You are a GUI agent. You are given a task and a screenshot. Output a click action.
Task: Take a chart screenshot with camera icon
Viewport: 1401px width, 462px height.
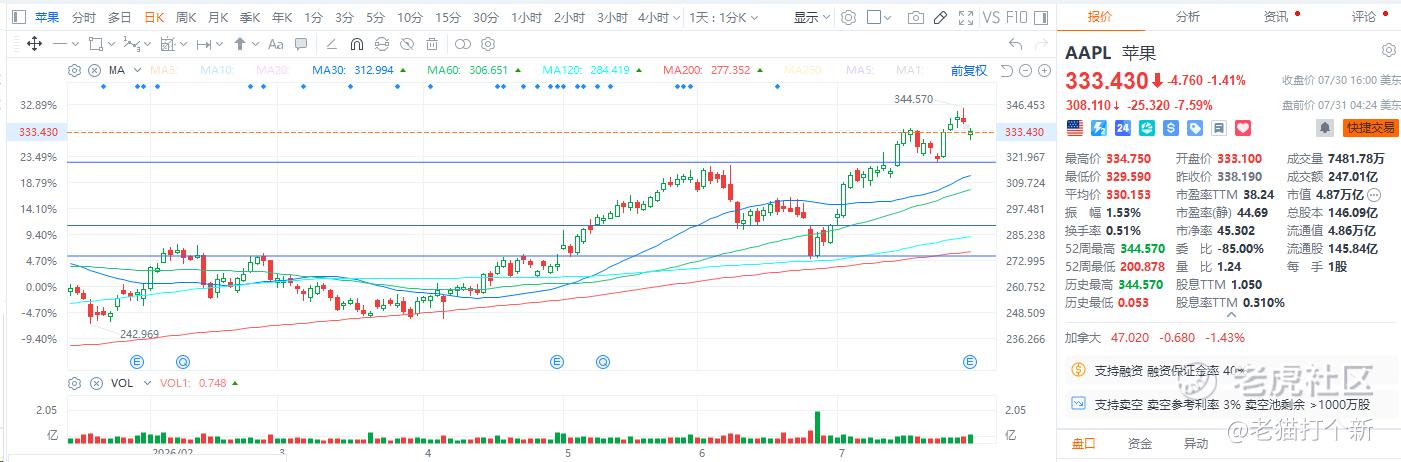click(x=915, y=17)
